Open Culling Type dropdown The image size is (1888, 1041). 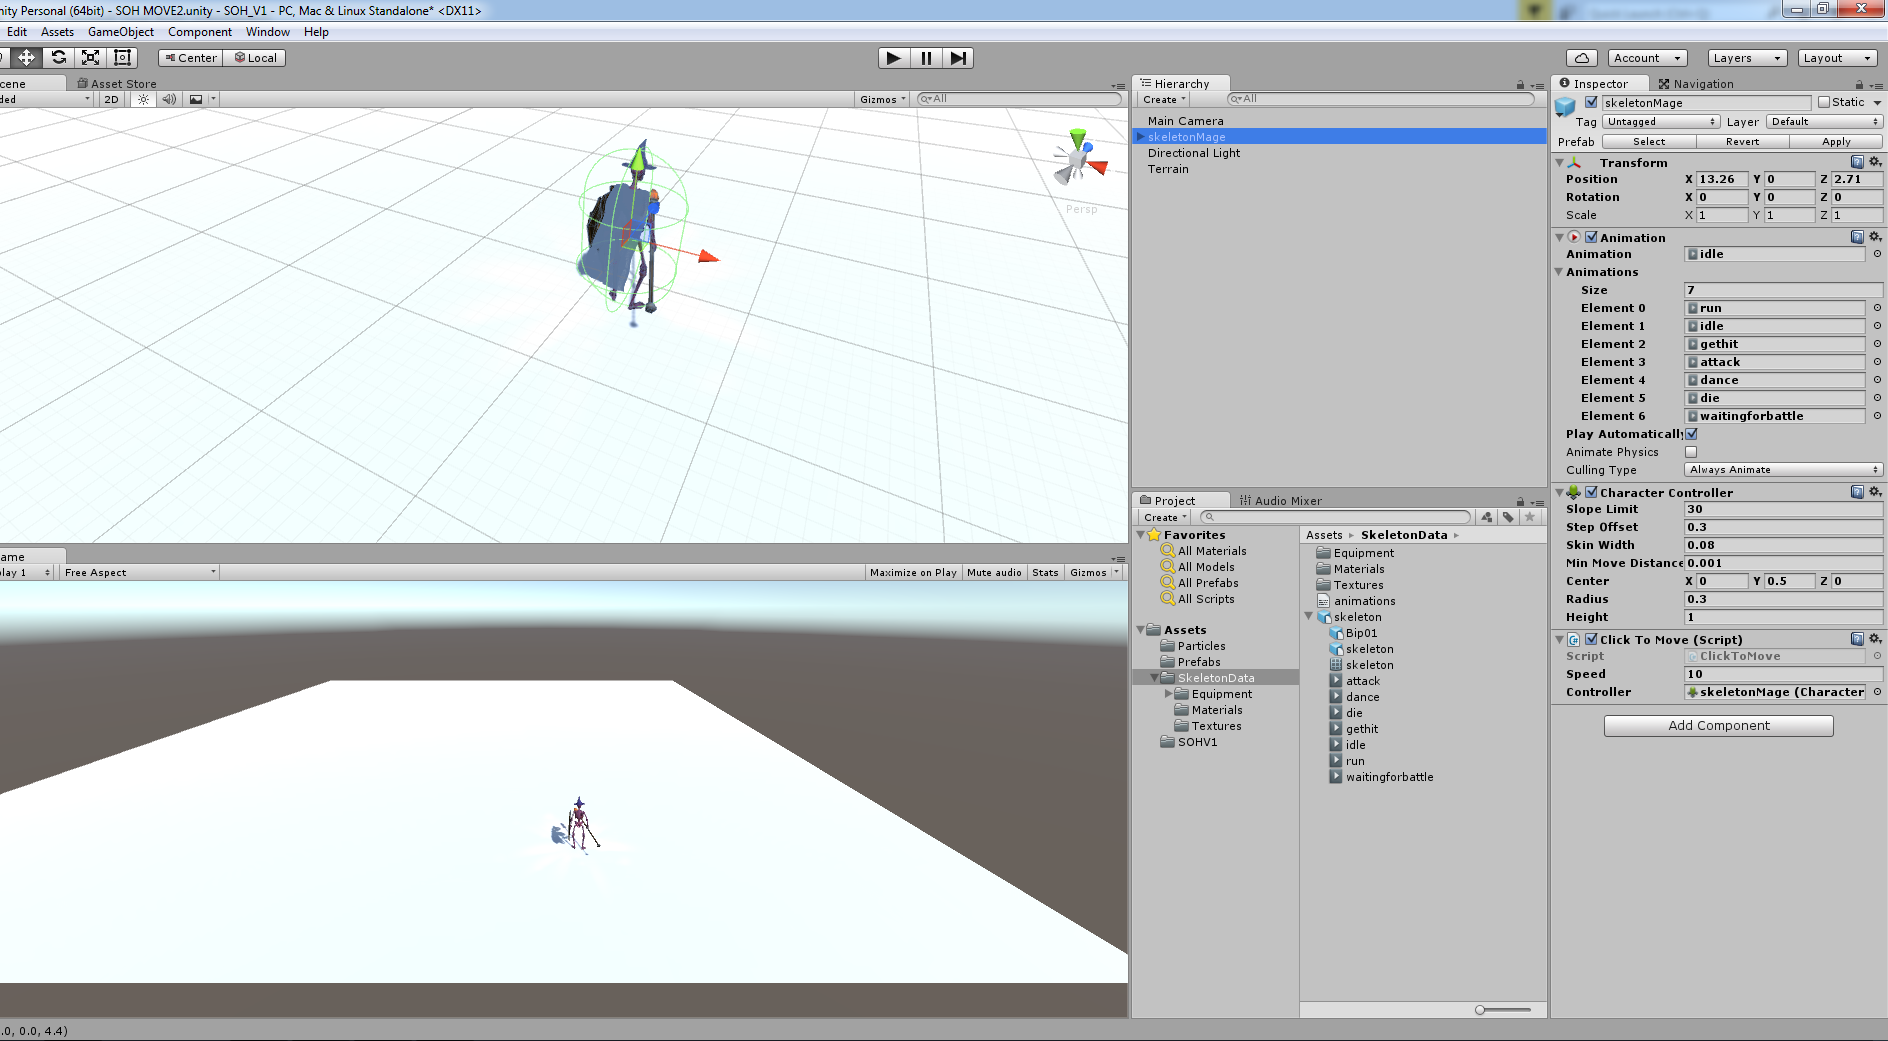click(1784, 470)
